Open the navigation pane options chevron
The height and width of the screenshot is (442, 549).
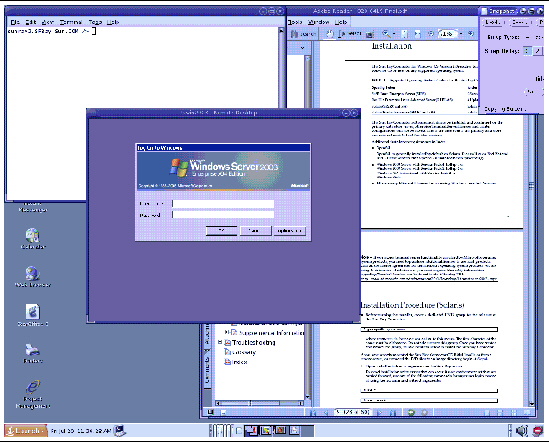[x=303, y=47]
